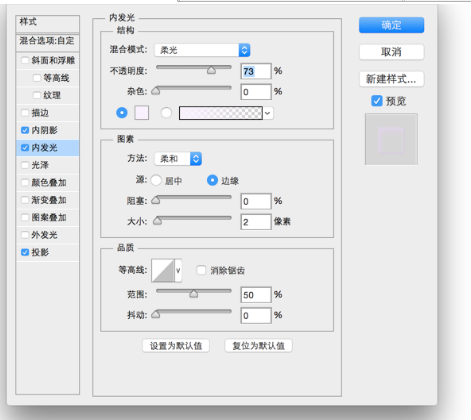The width and height of the screenshot is (471, 420).
Task: Click the 新建样式 button
Action: pyautogui.click(x=391, y=79)
